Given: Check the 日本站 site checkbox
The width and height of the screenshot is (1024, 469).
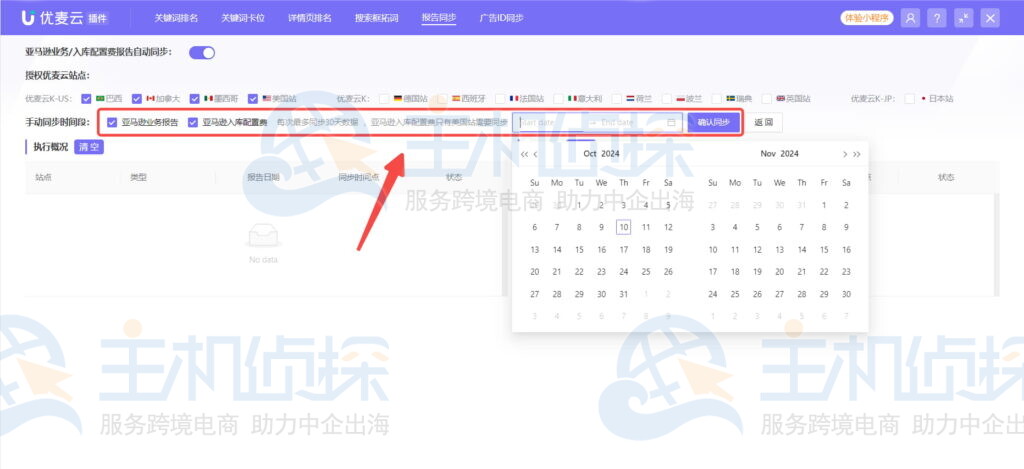Looking at the screenshot, I should 910,99.
